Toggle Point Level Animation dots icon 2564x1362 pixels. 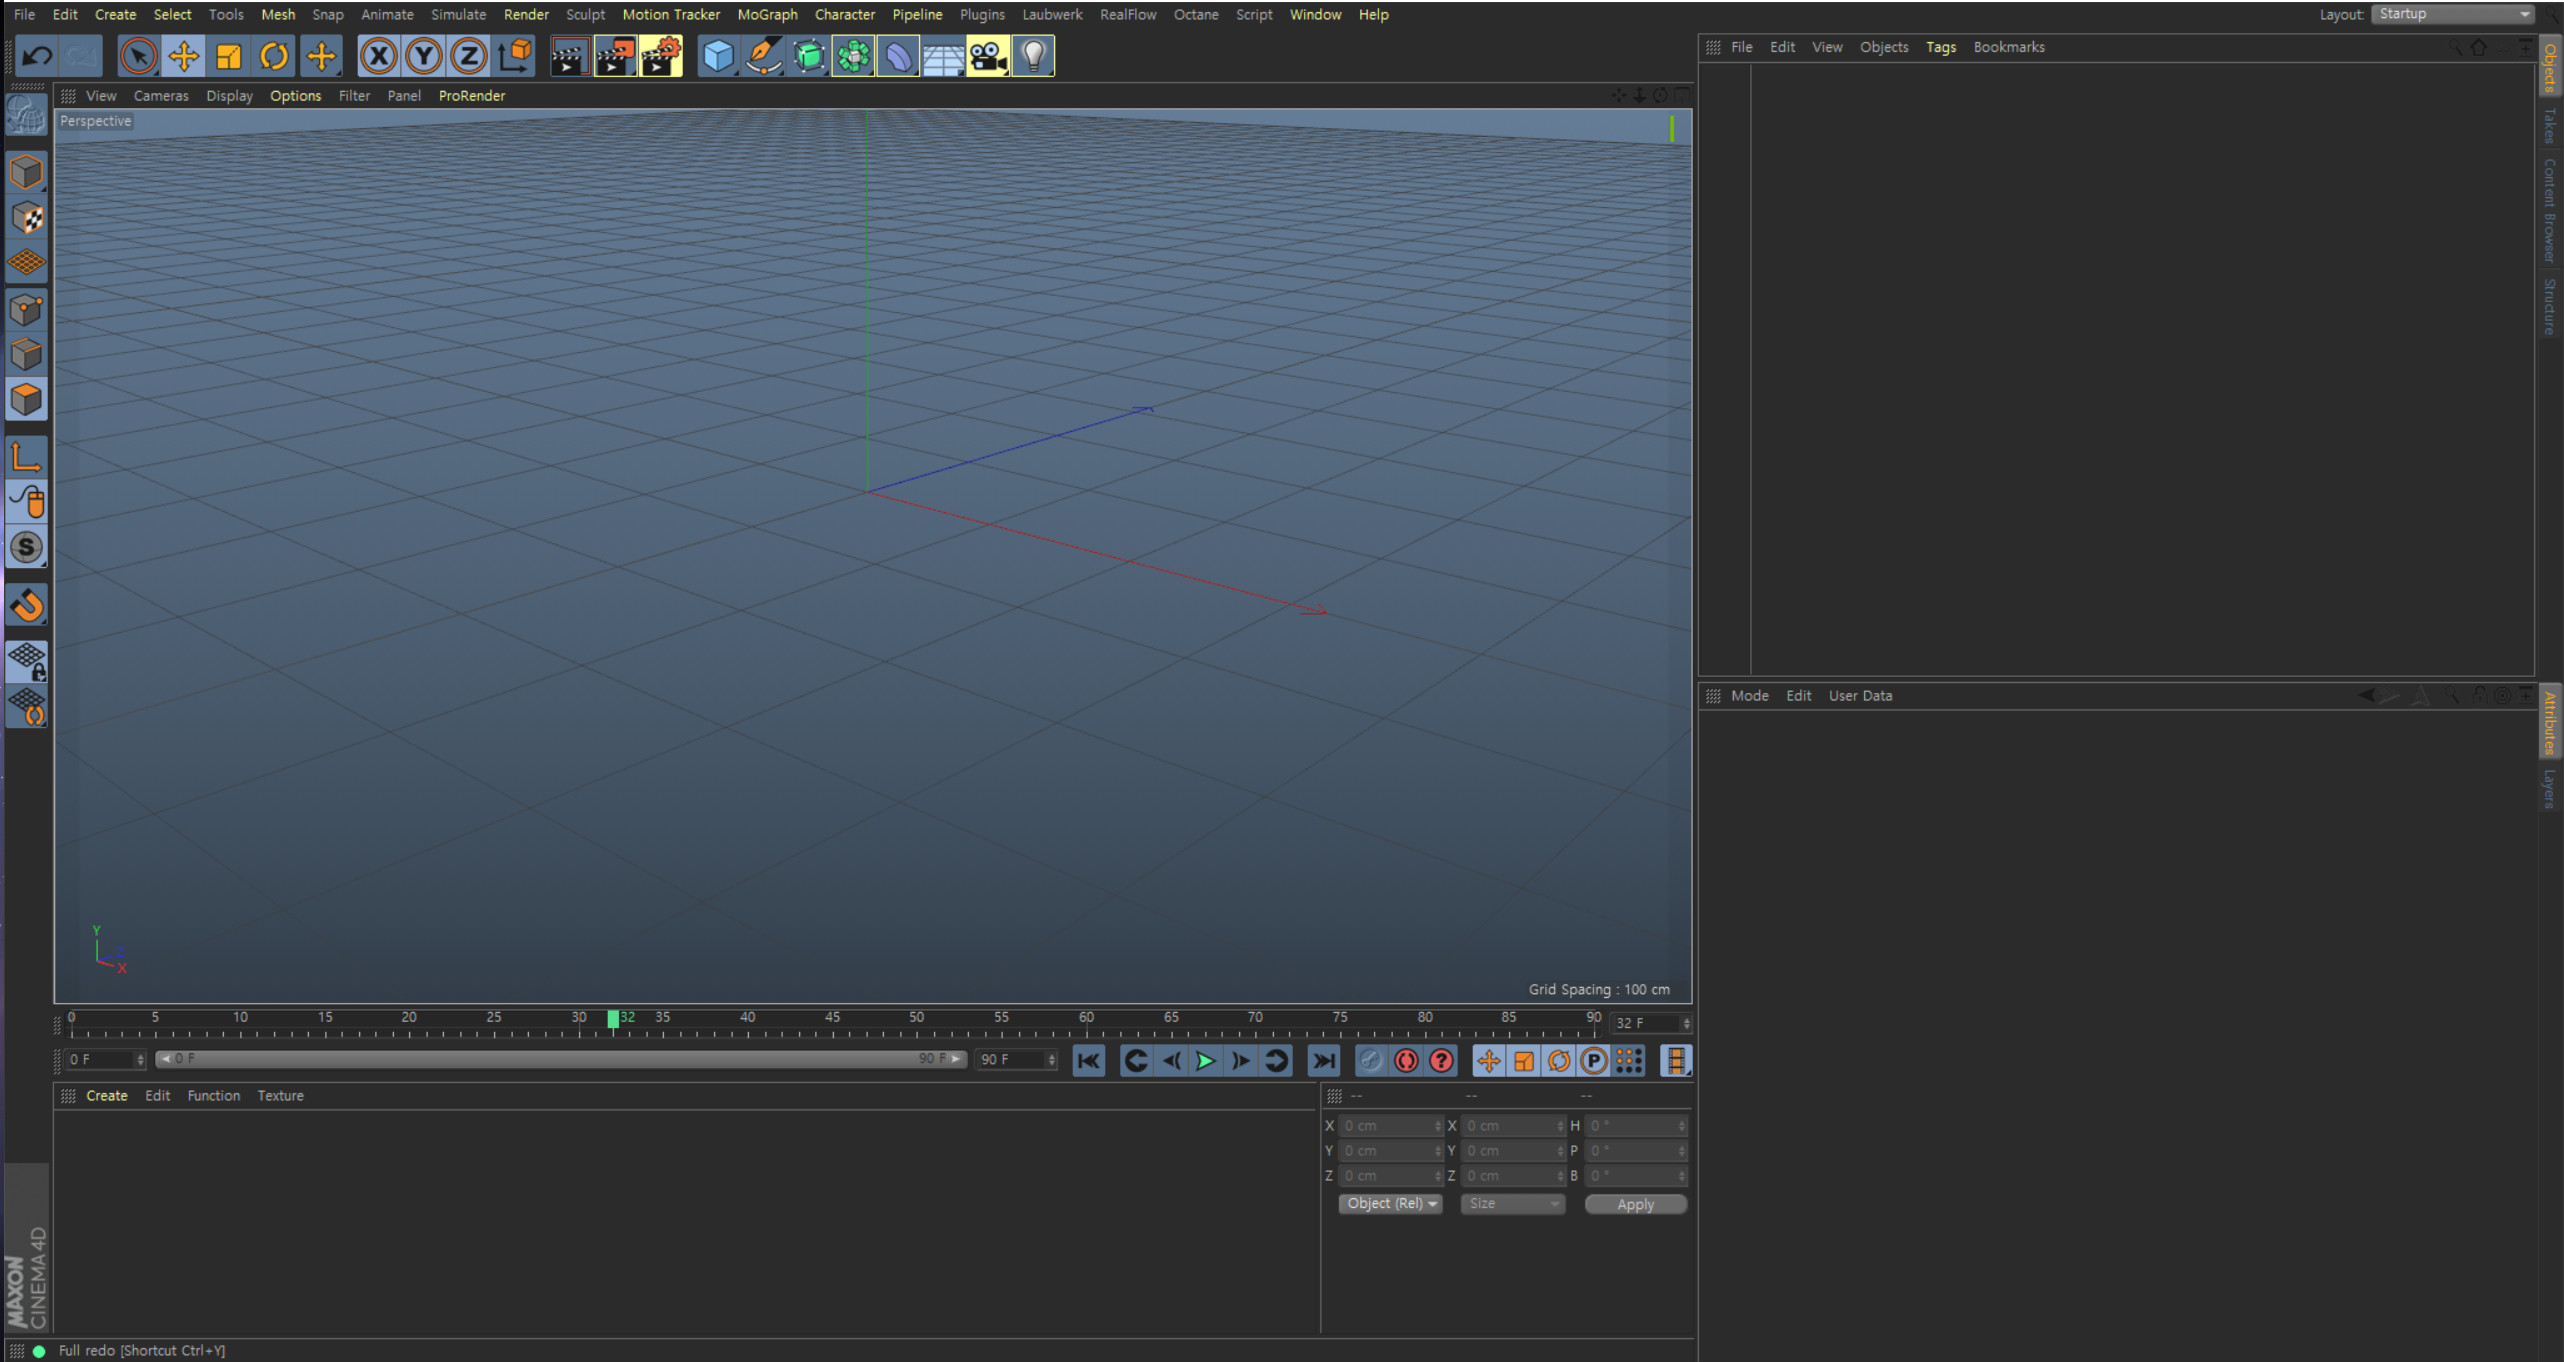1629,1061
